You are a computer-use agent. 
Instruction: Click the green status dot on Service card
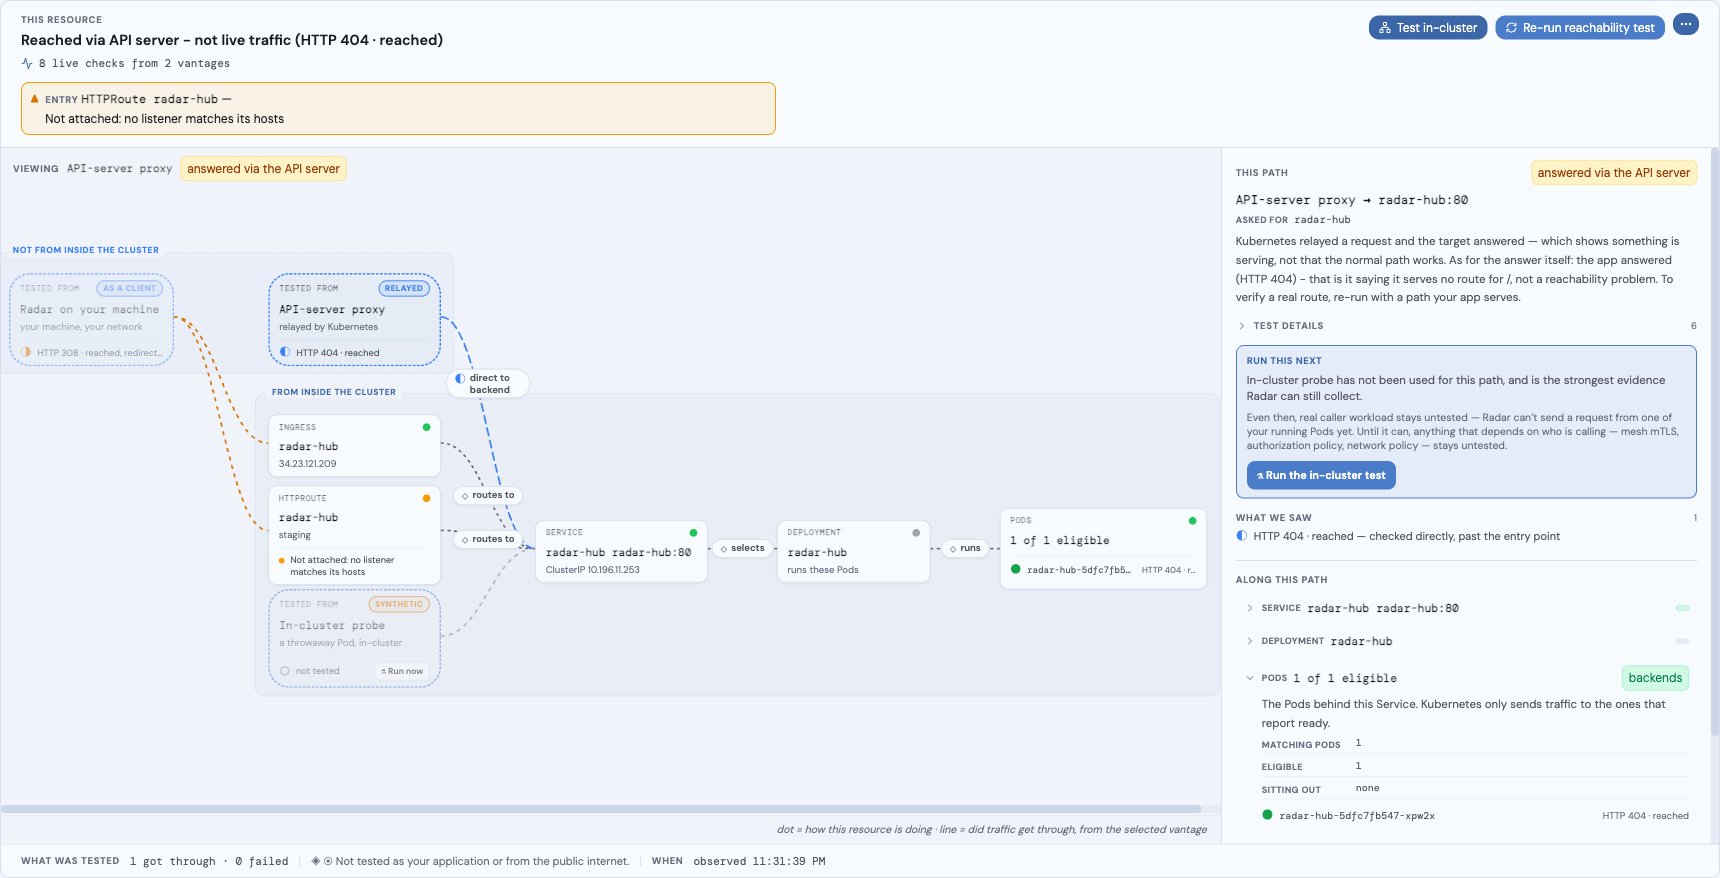pos(693,533)
